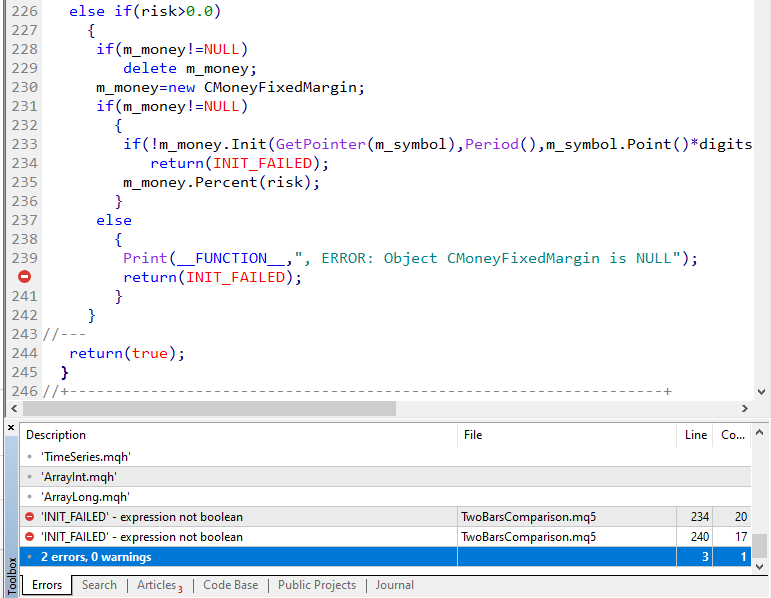Select the Errors tab
771x598 pixels.
click(47, 585)
